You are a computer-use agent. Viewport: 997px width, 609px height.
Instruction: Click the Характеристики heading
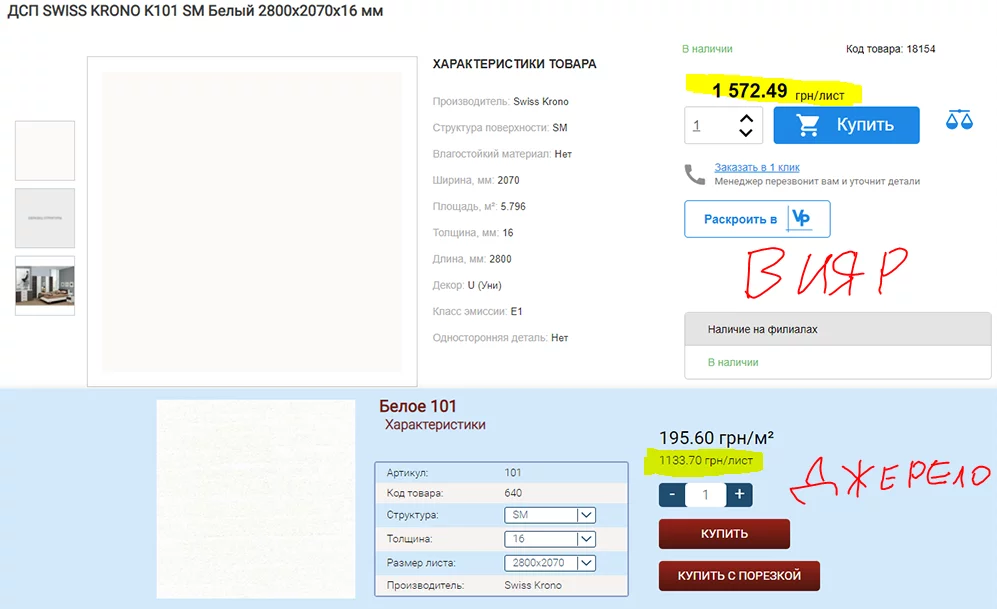pos(435,425)
